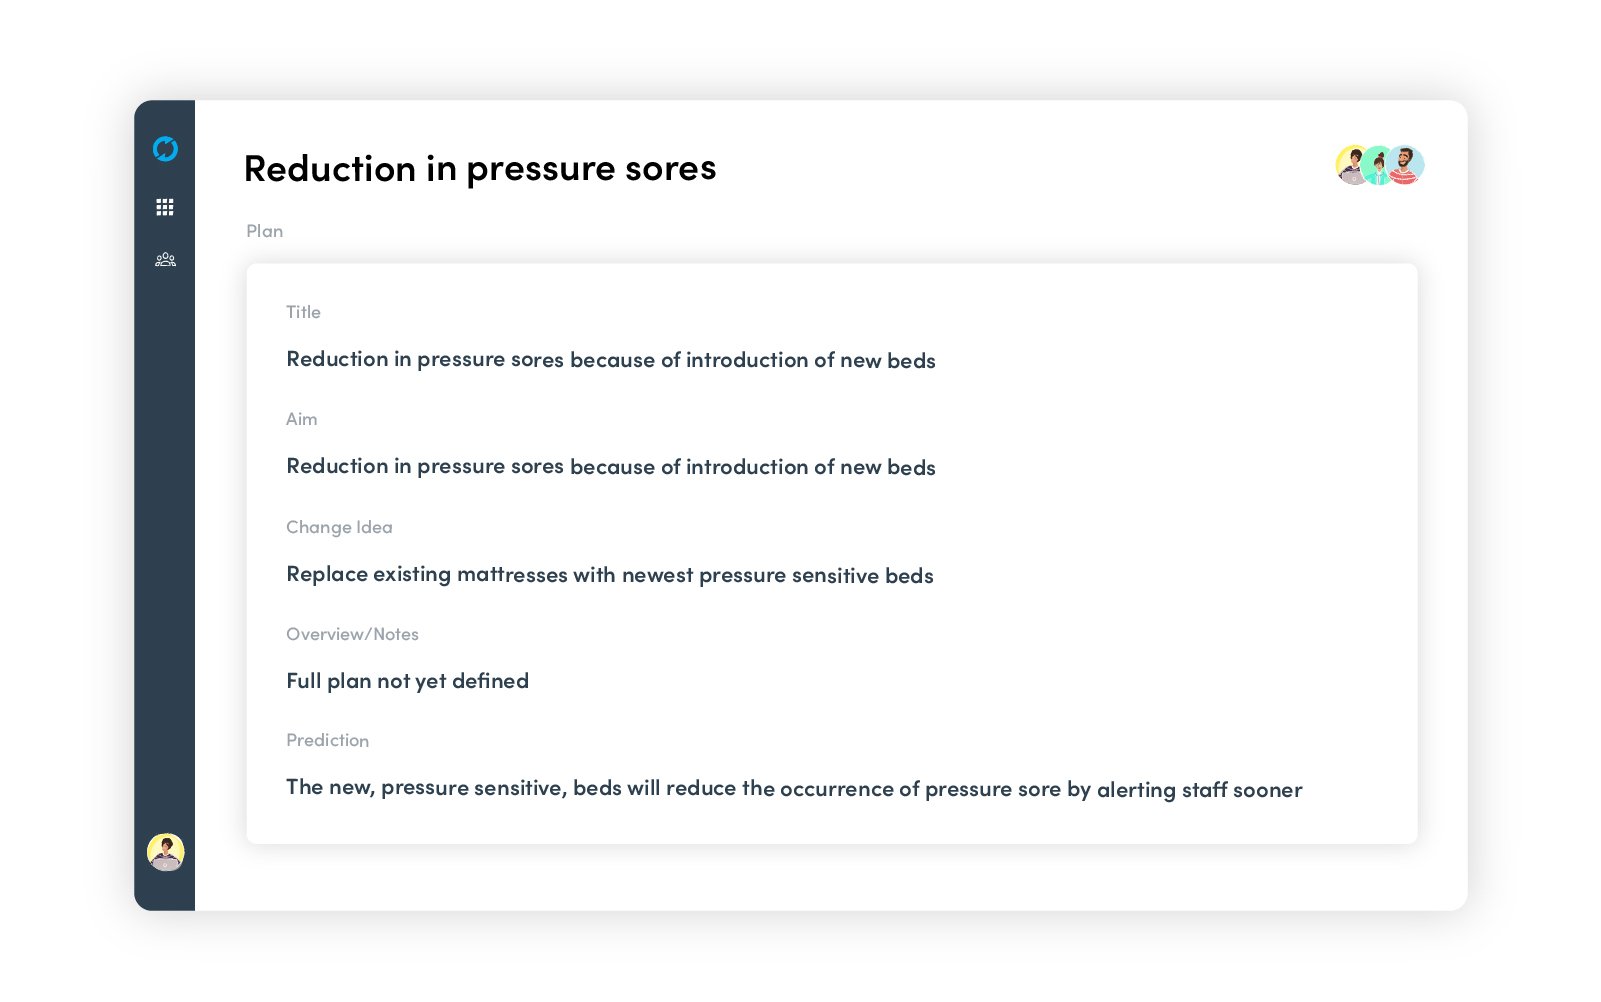This screenshot has height=1002, width=1601.
Task: Open the grid dashboard icon in sidebar
Action: pos(165,207)
